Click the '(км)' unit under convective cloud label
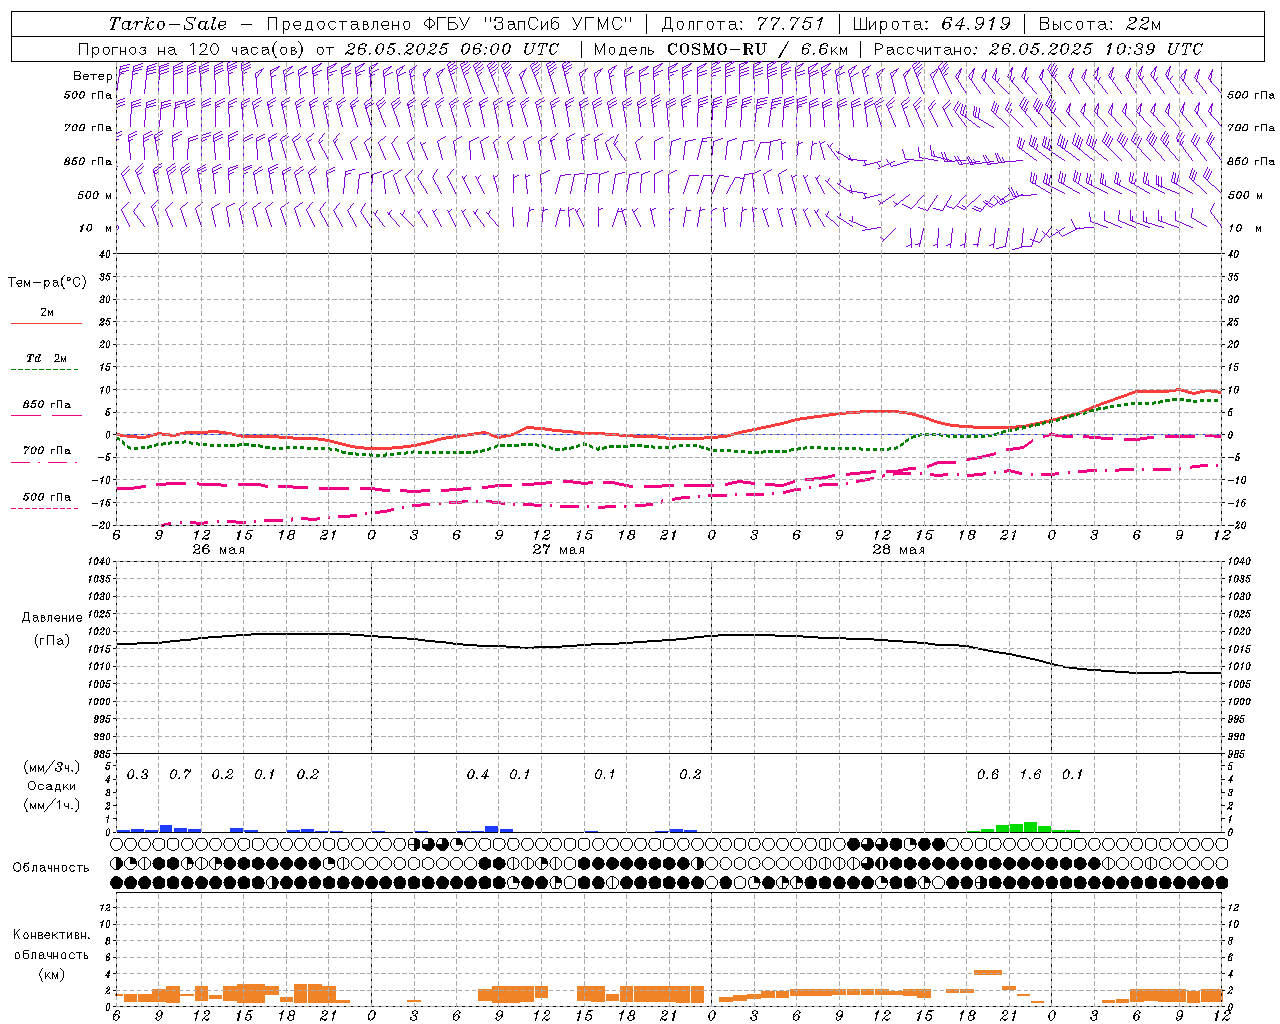Viewport: 1280px width, 1024px height. point(51,974)
